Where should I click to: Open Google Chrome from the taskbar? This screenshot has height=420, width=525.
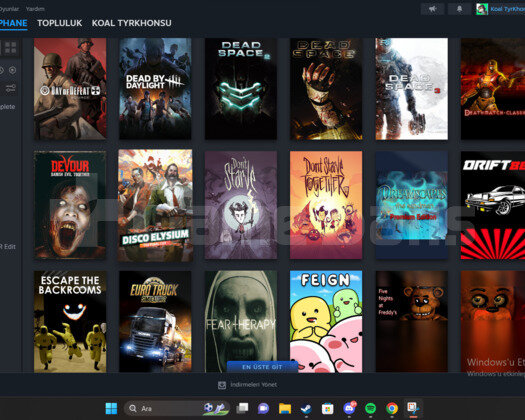(x=392, y=408)
